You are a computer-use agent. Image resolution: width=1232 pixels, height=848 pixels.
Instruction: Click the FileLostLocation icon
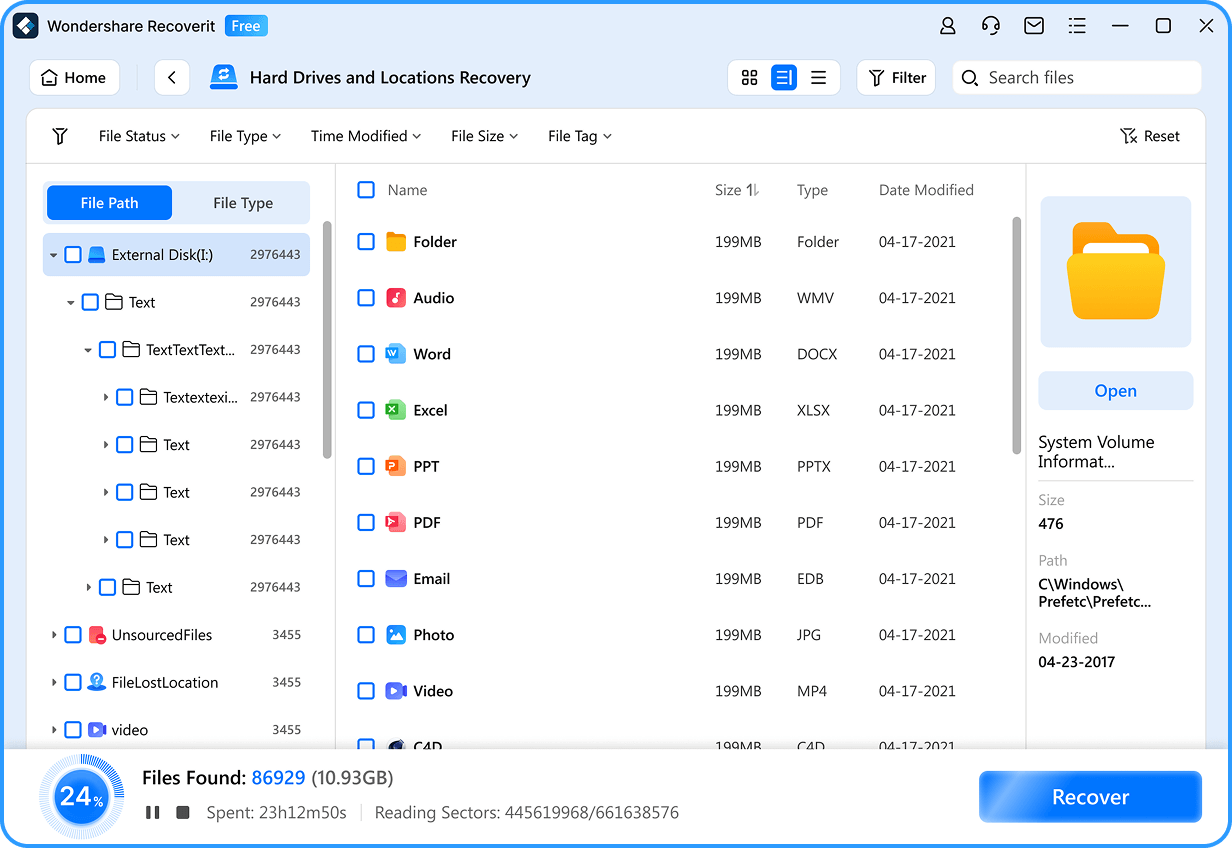97,682
